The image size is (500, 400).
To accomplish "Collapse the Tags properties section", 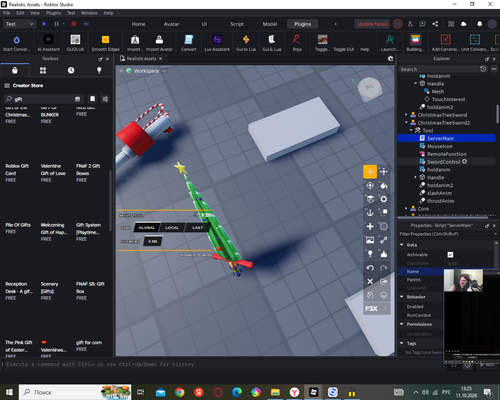I will 402,343.
